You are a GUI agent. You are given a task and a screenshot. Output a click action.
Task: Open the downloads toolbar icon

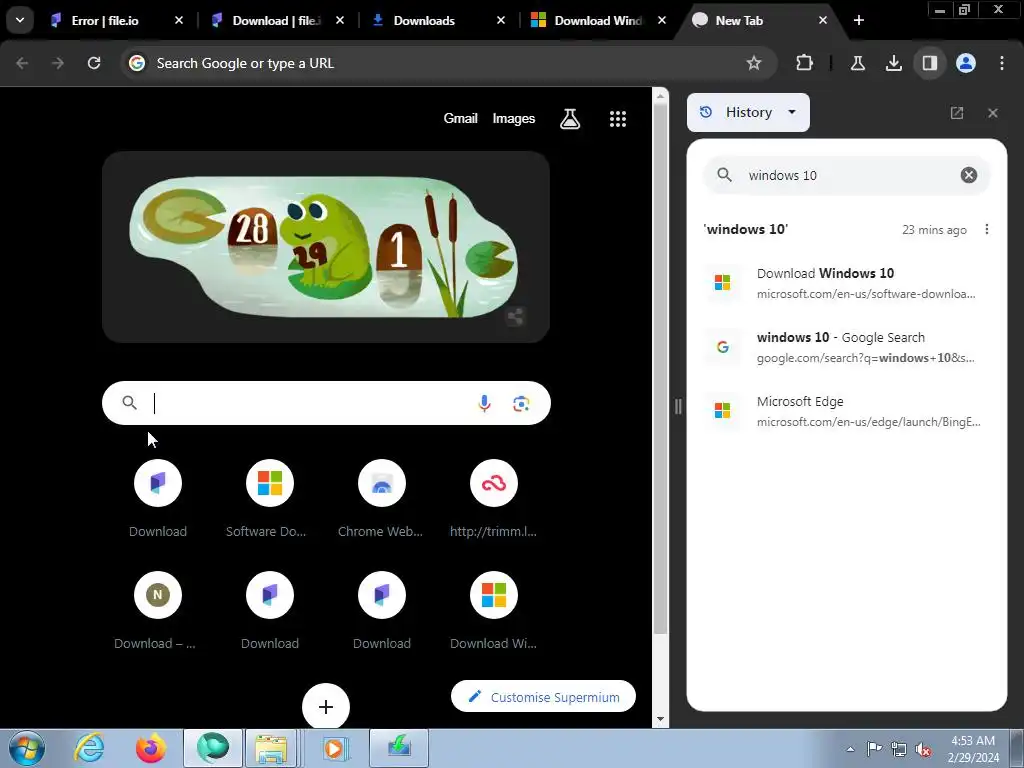[x=893, y=63]
